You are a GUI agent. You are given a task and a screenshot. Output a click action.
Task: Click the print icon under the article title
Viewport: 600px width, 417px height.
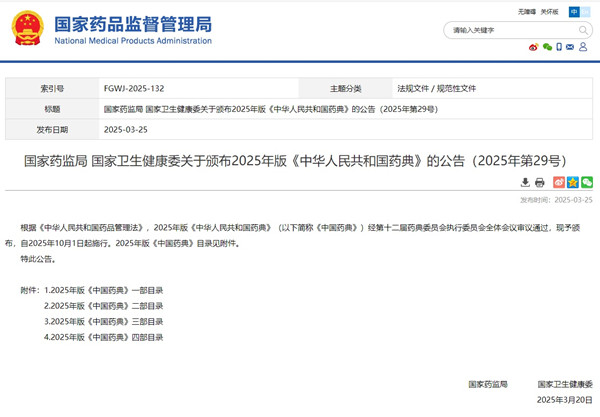click(x=540, y=182)
